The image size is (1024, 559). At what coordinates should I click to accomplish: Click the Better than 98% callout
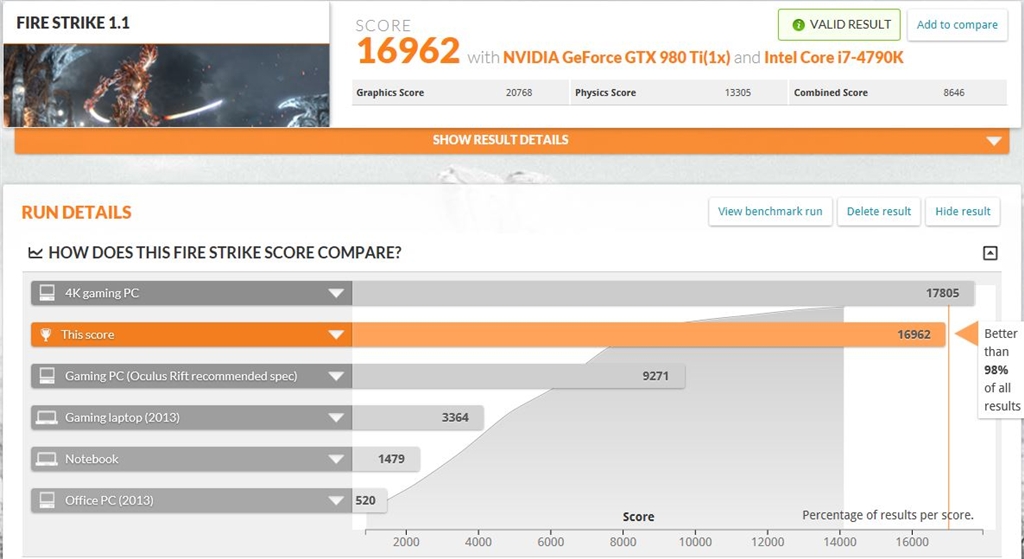(1001, 370)
